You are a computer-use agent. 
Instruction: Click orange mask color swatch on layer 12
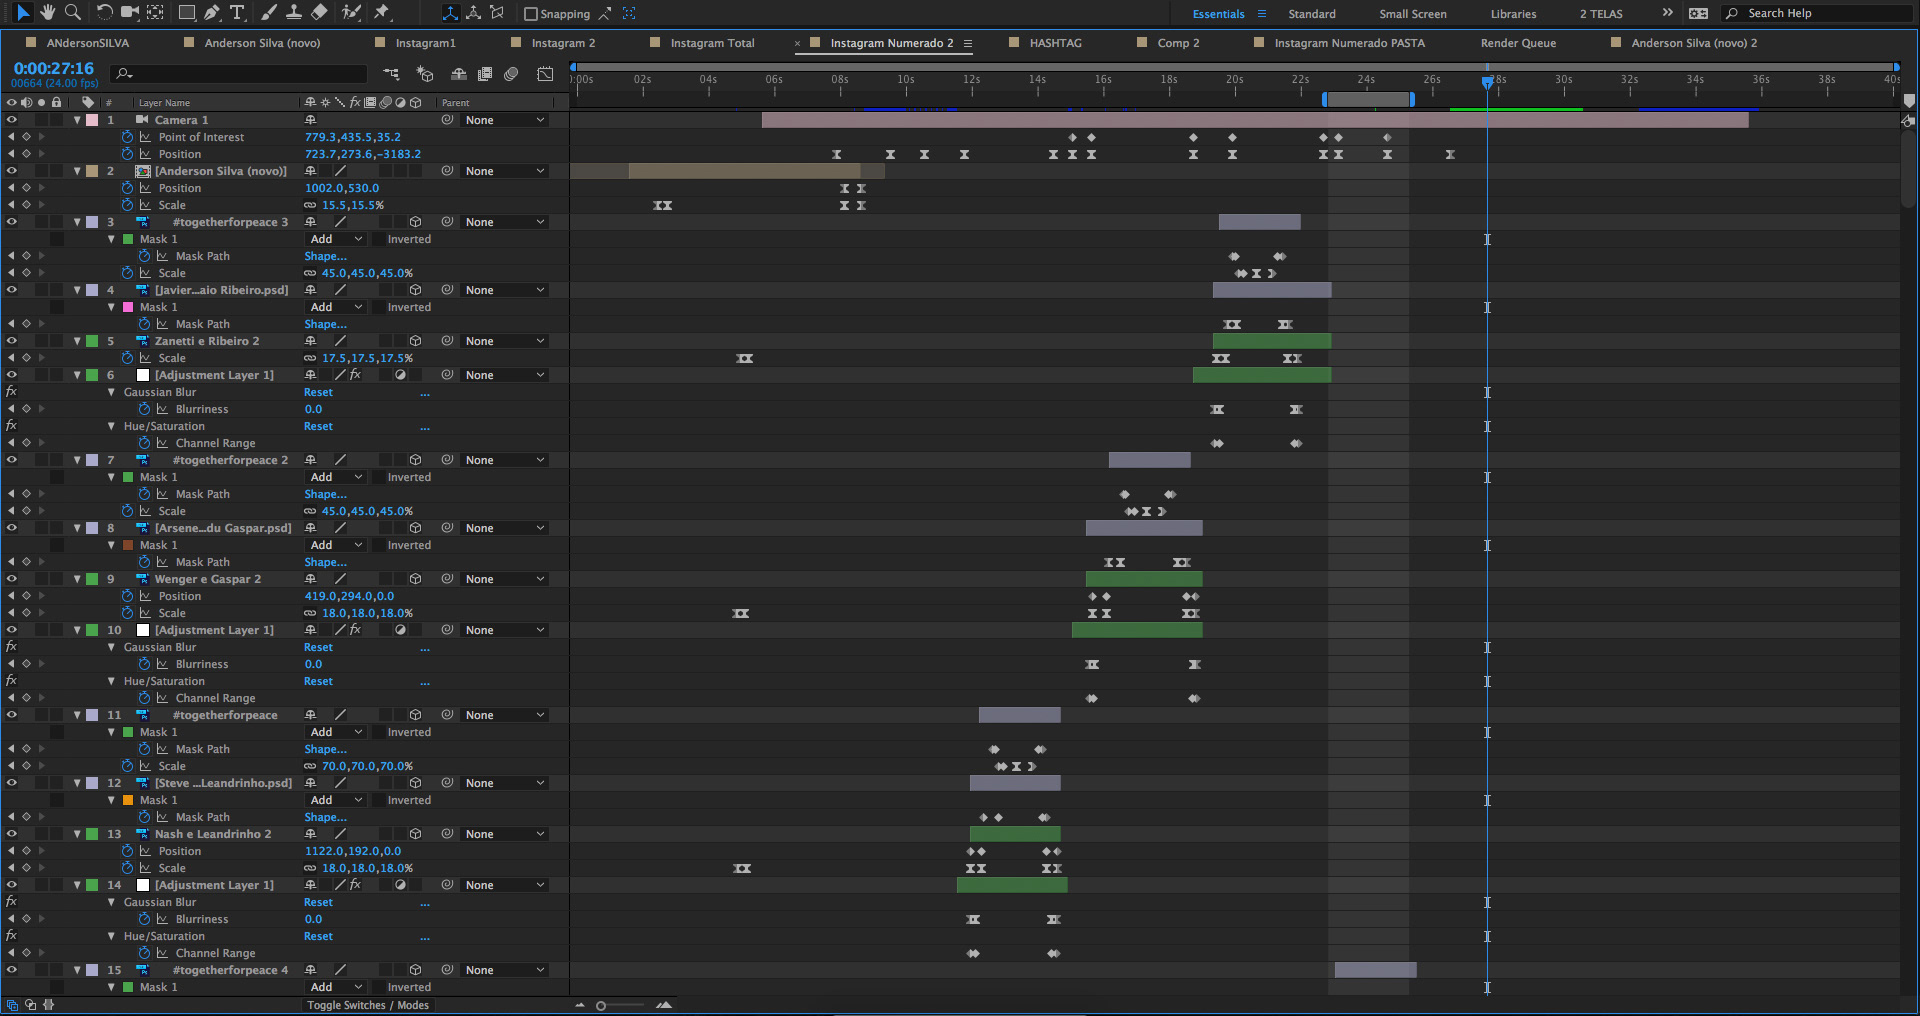[128, 800]
